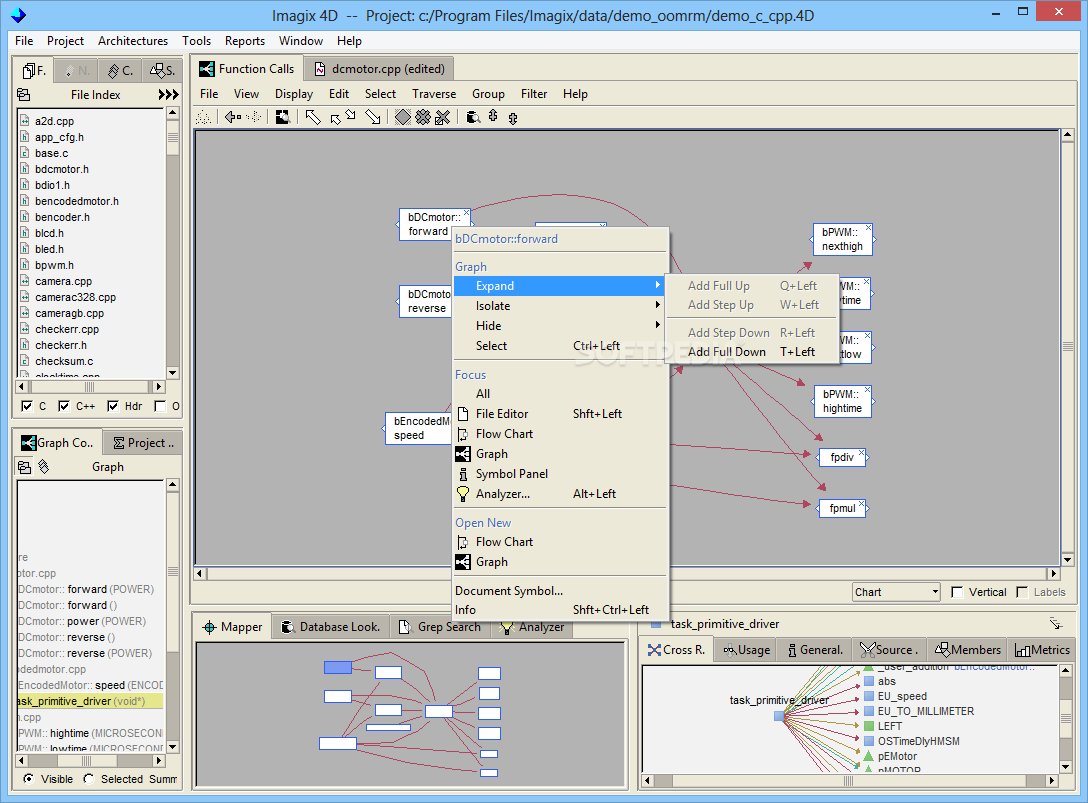Expand right side of fpdiv node
The image size is (1088, 803).
(867, 457)
